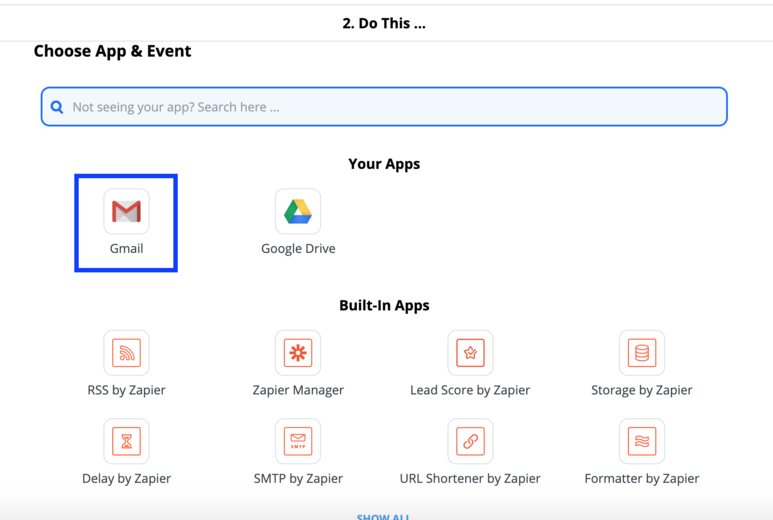Click the '2. Do This ...' step header
This screenshot has height=520, width=773.
point(384,23)
